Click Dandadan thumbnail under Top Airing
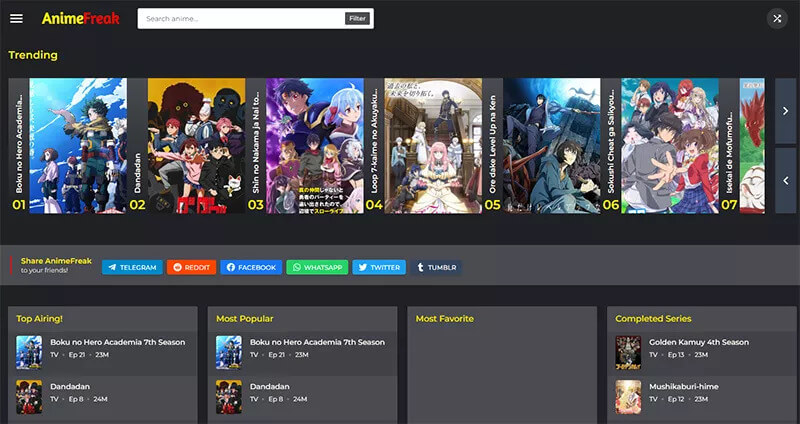This screenshot has width=800, height=424. 29,396
